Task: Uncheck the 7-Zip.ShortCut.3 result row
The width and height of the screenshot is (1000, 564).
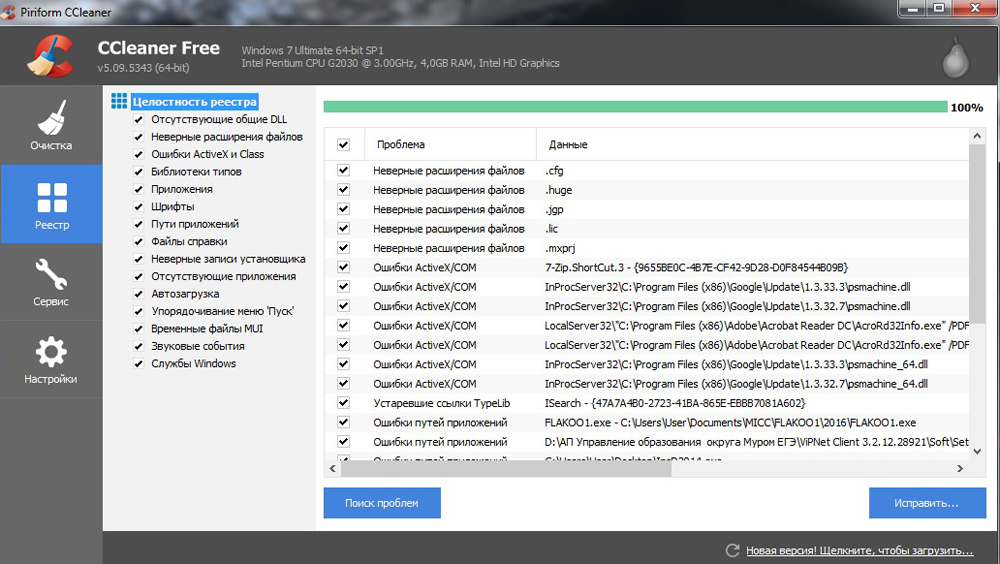Action: pyautogui.click(x=343, y=267)
